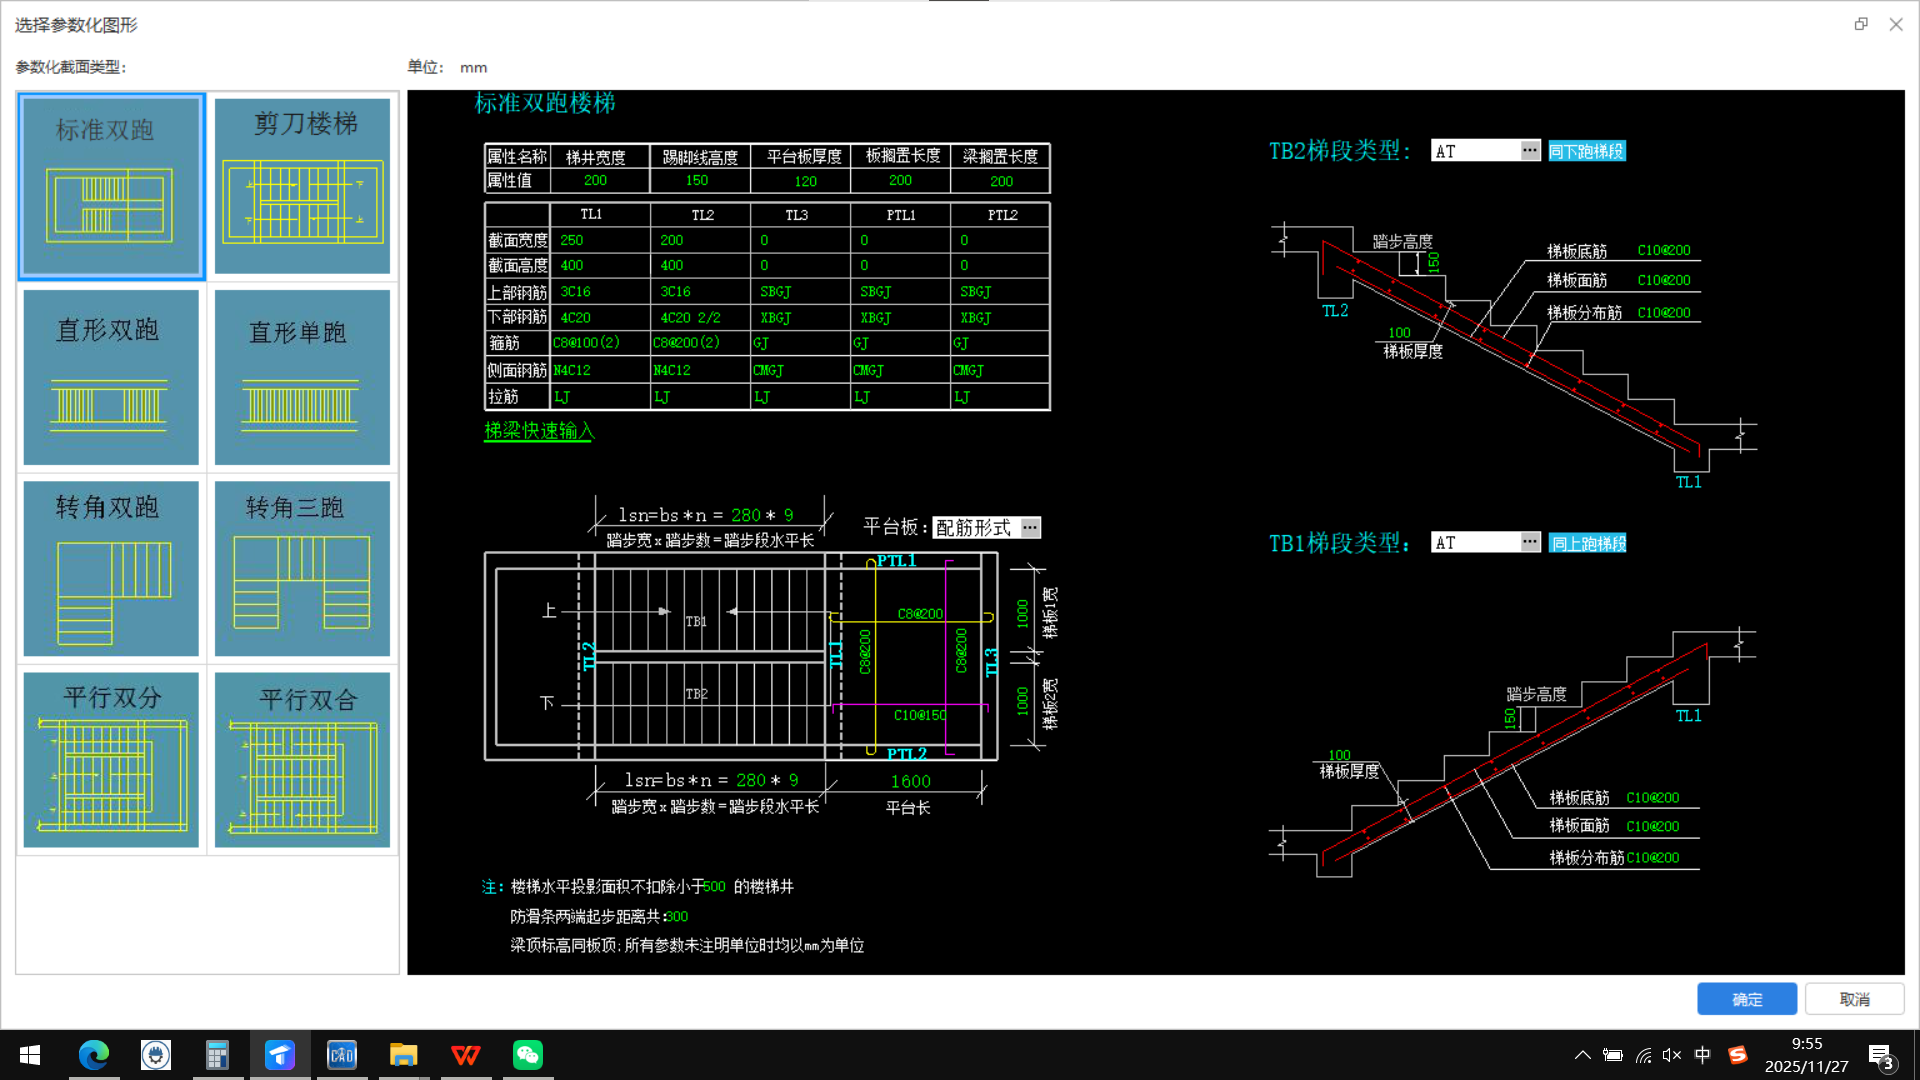Edit the 平台长 value 1600
This screenshot has width=1920, height=1080.
(910, 781)
